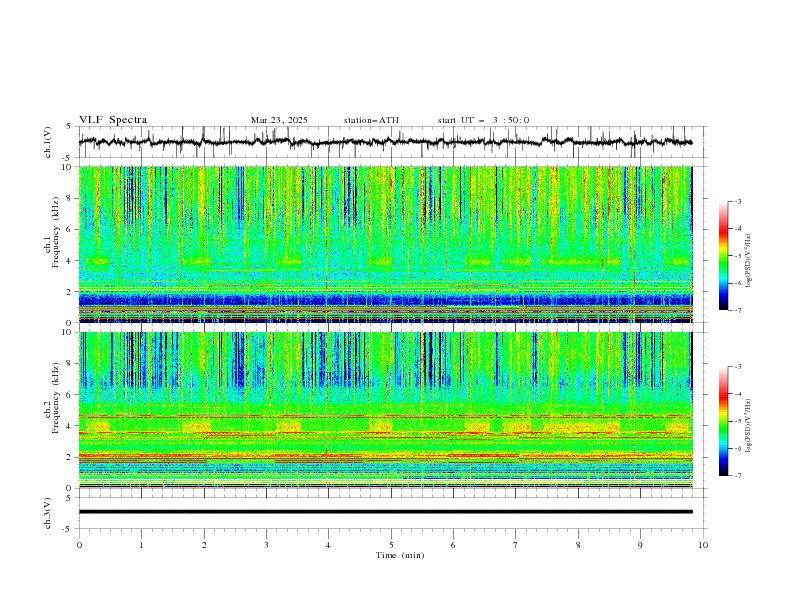Click the "Time (min)" x-axis label
Image resolution: width=792 pixels, height=612 pixels.
400,555
